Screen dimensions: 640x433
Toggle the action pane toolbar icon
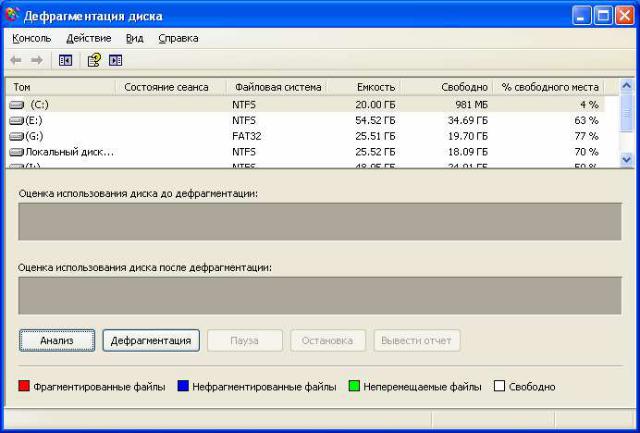116,60
